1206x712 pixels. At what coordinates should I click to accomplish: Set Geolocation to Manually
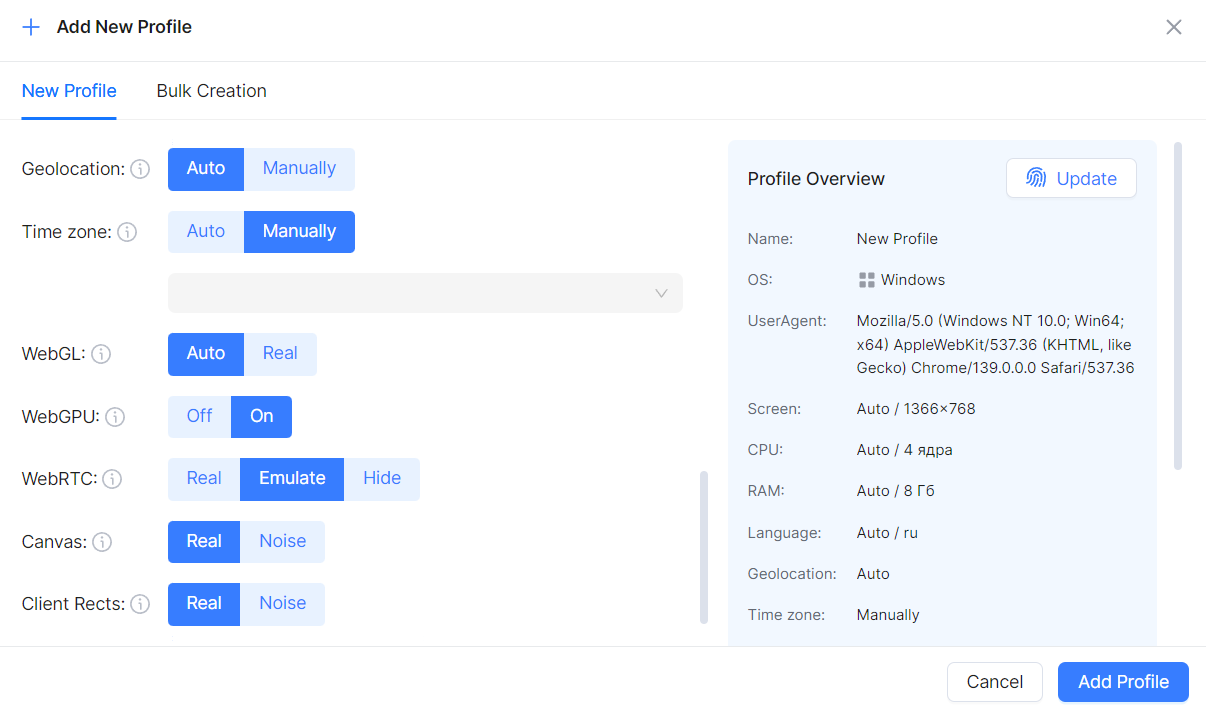[299, 169]
